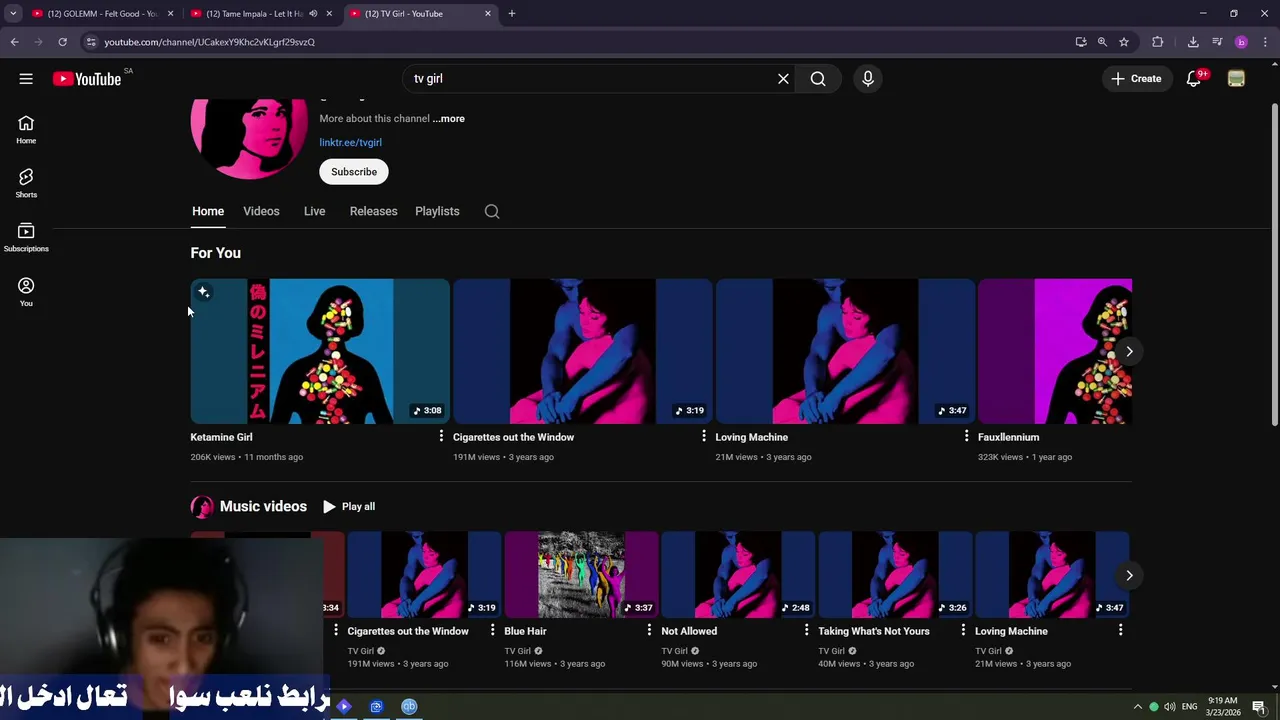1280x720 pixels.
Task: Click the page vertical scrollbar
Action: click(x=1274, y=265)
